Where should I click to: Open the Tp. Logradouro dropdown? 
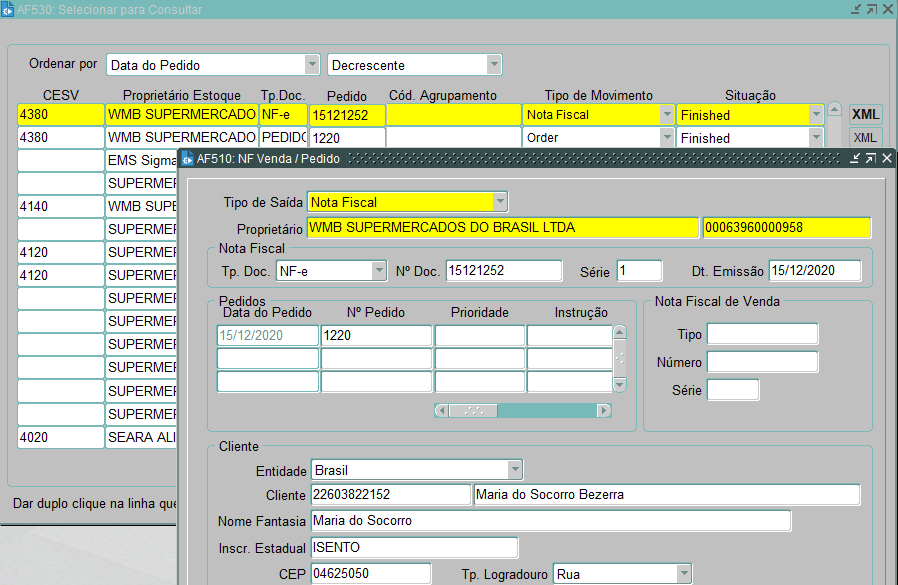click(x=684, y=574)
